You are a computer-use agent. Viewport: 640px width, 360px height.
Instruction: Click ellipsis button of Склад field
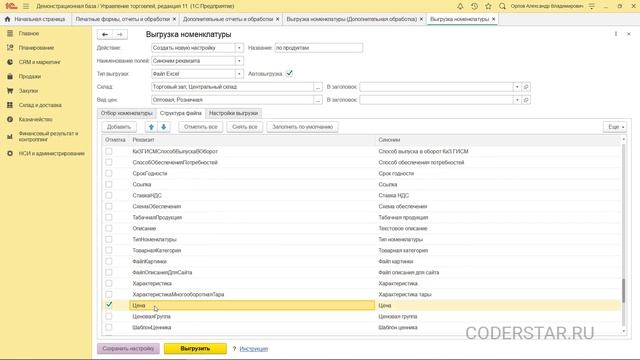coord(318,87)
